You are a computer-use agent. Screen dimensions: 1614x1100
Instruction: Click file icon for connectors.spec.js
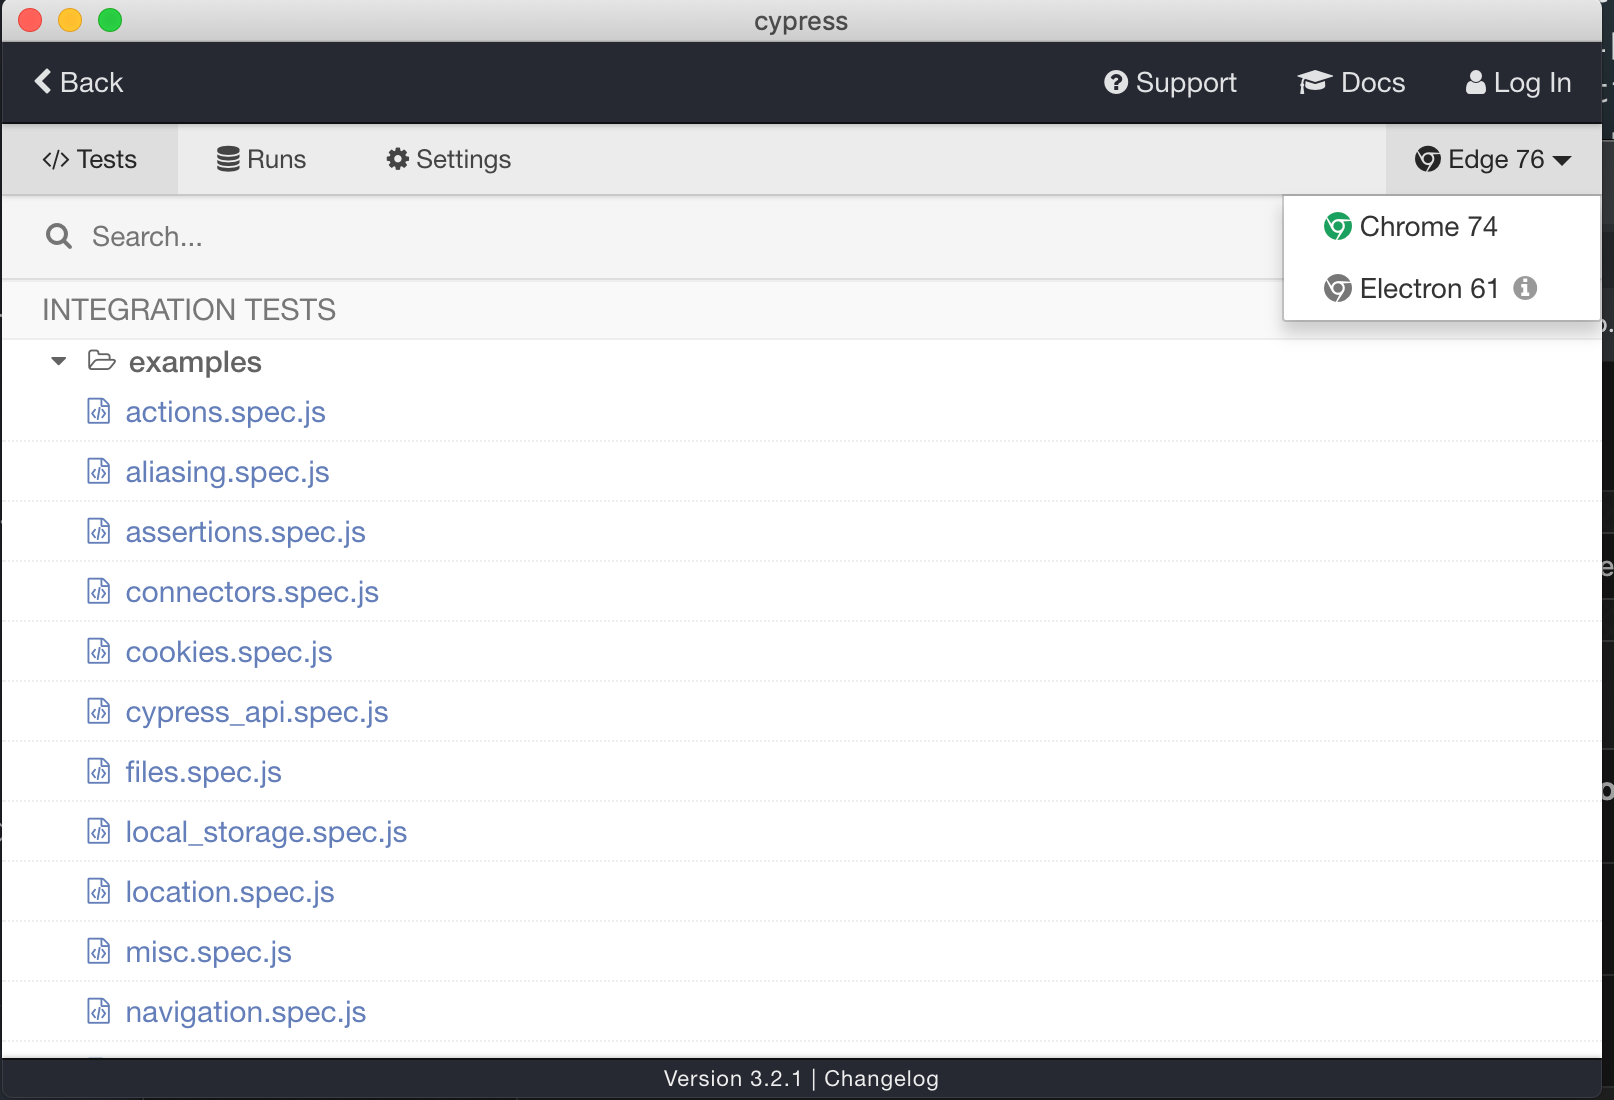[x=98, y=591]
